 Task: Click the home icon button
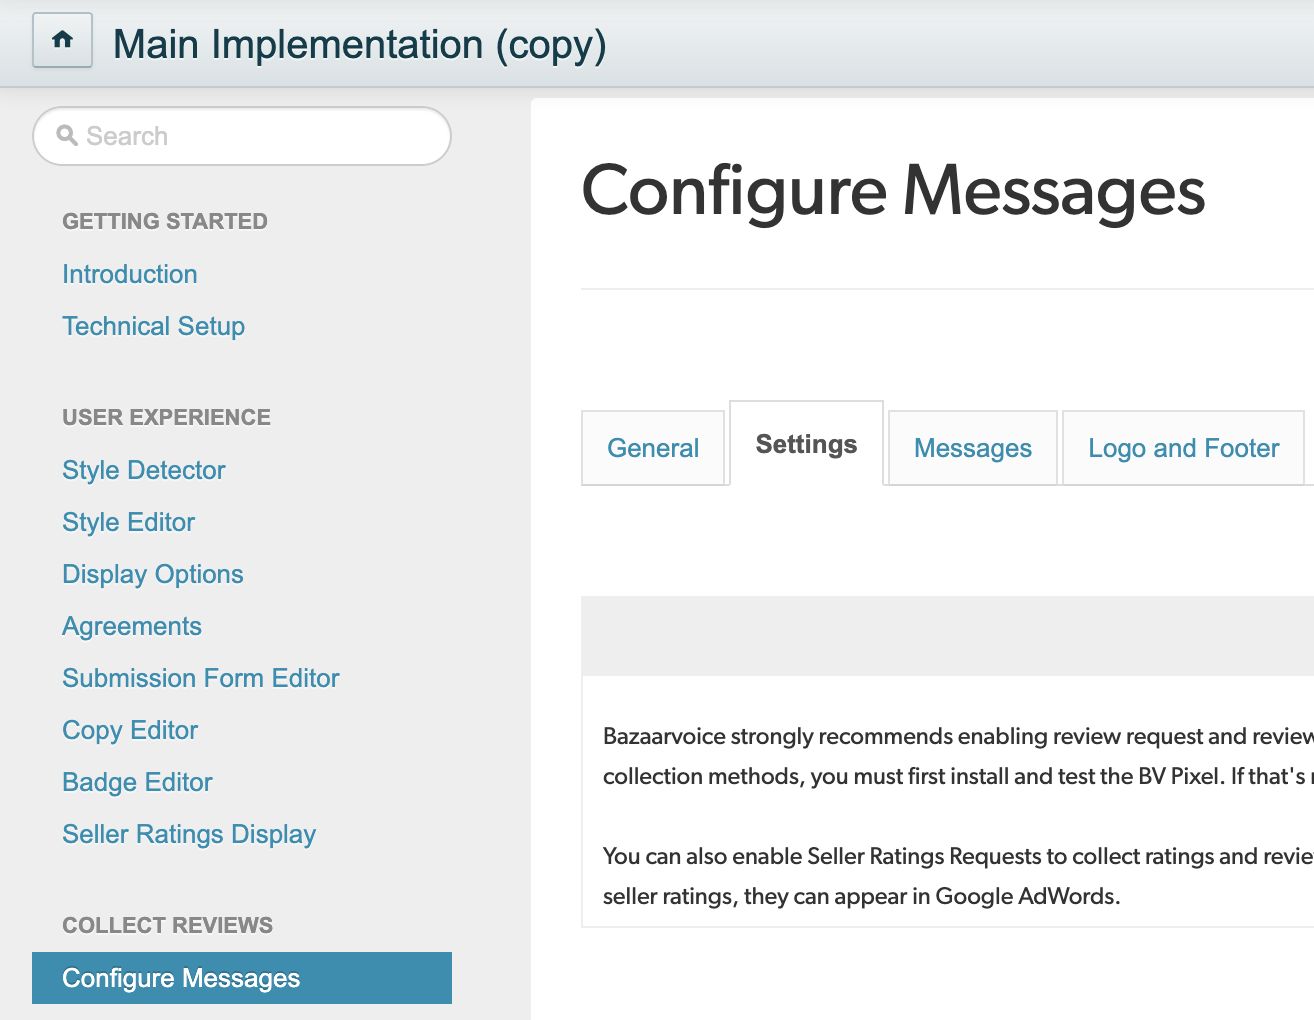coord(62,40)
